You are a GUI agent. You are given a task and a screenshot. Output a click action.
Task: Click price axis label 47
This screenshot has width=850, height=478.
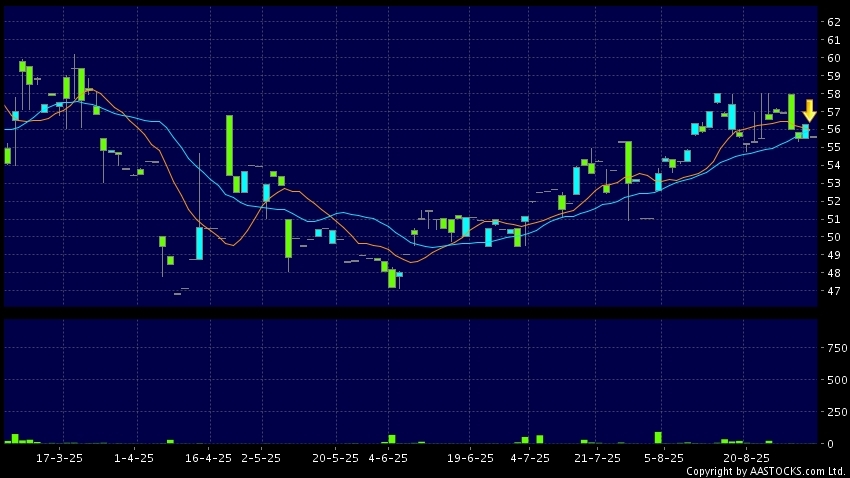click(x=834, y=291)
